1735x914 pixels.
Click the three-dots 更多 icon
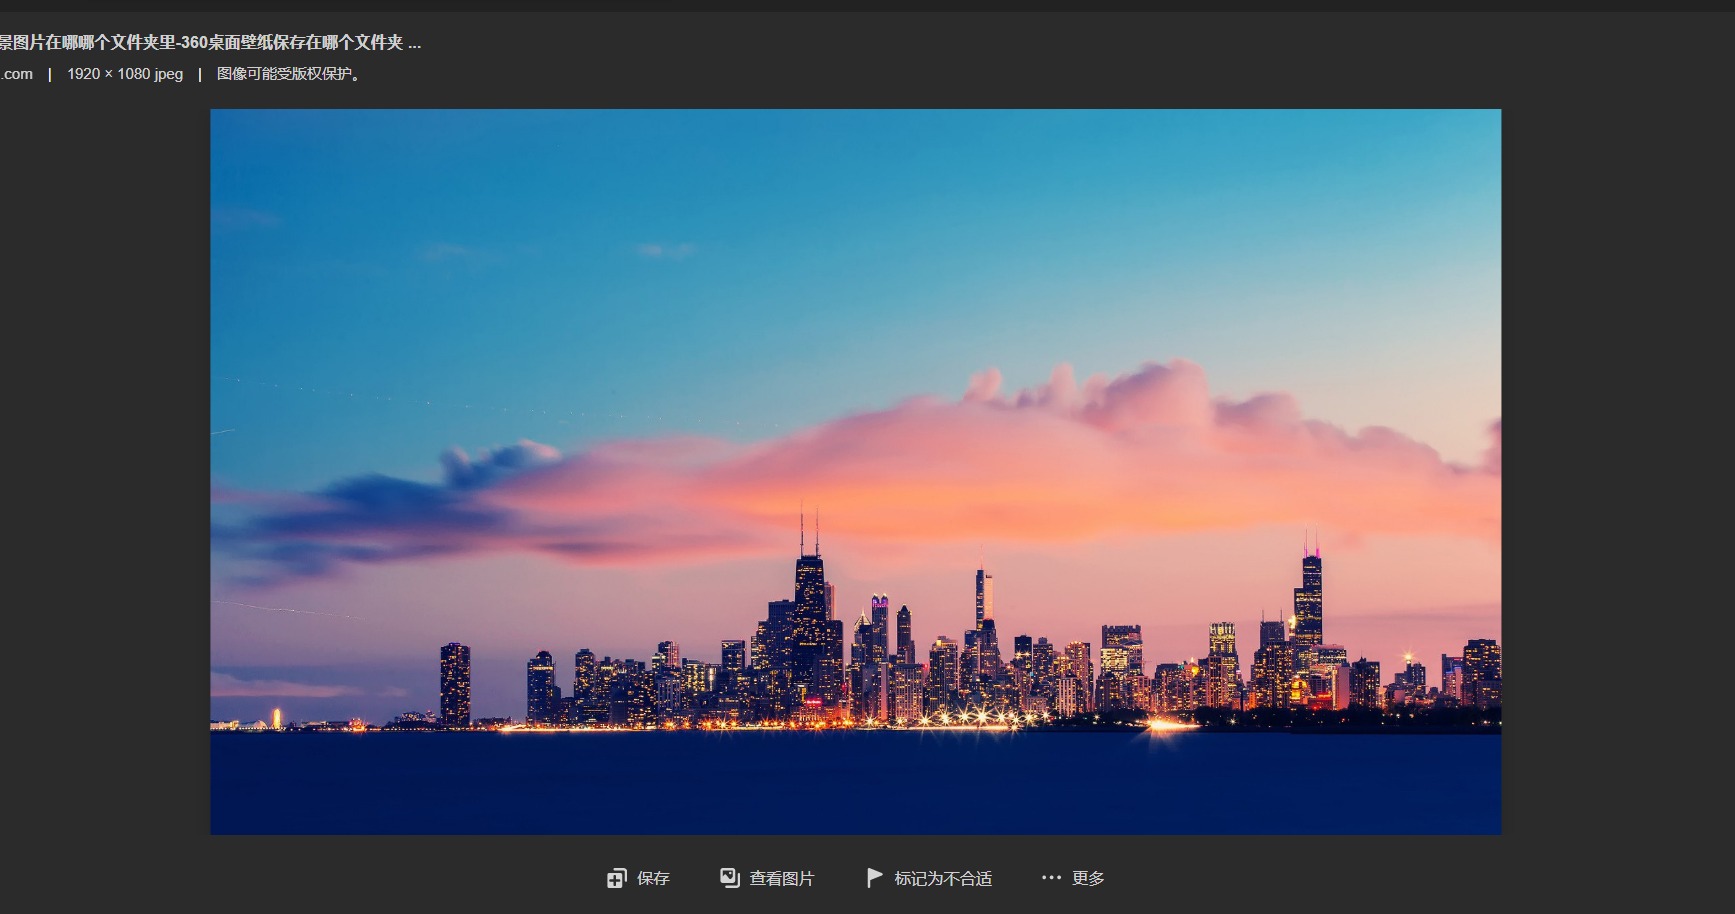1051,878
